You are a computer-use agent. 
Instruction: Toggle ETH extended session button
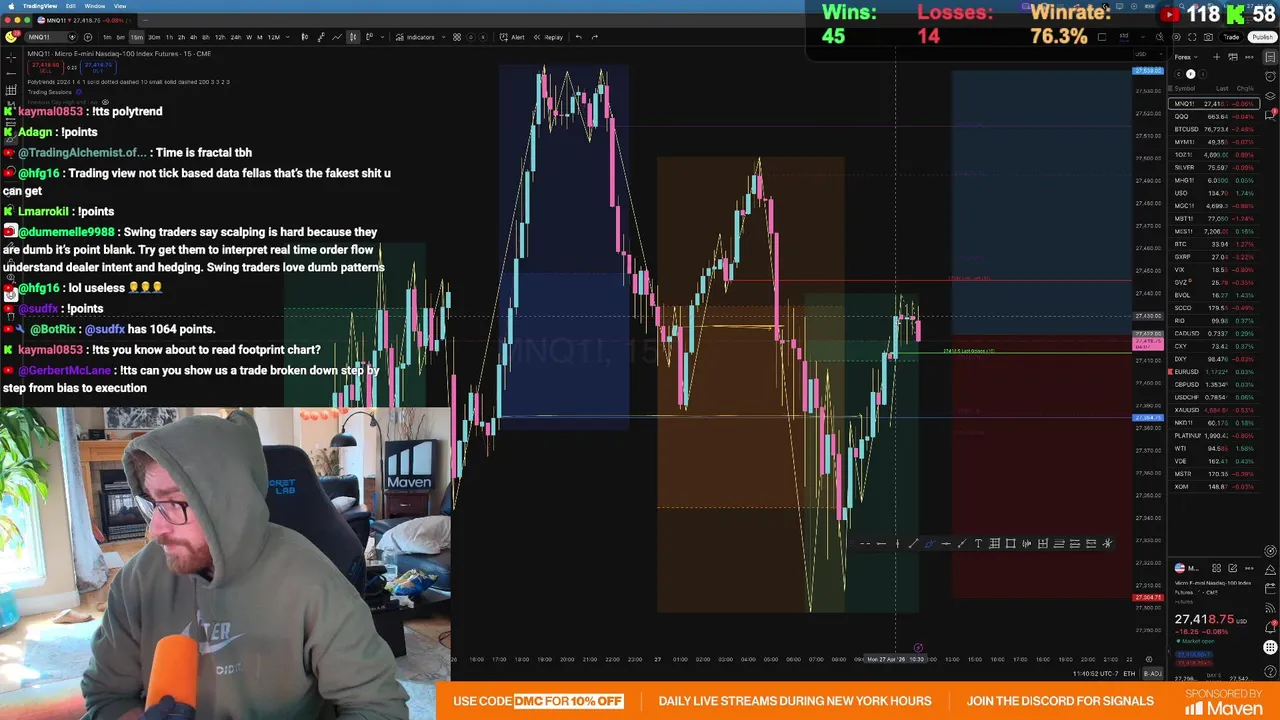tap(1129, 674)
